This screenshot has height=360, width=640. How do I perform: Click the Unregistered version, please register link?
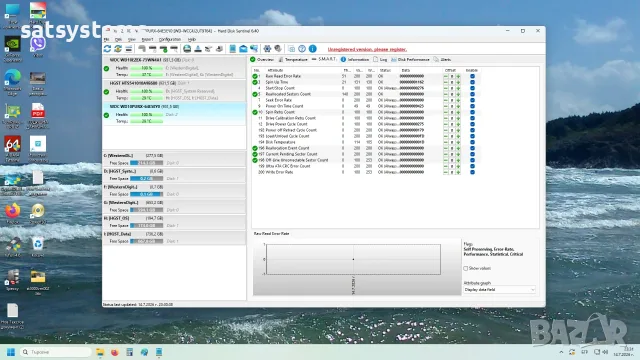click(367, 49)
